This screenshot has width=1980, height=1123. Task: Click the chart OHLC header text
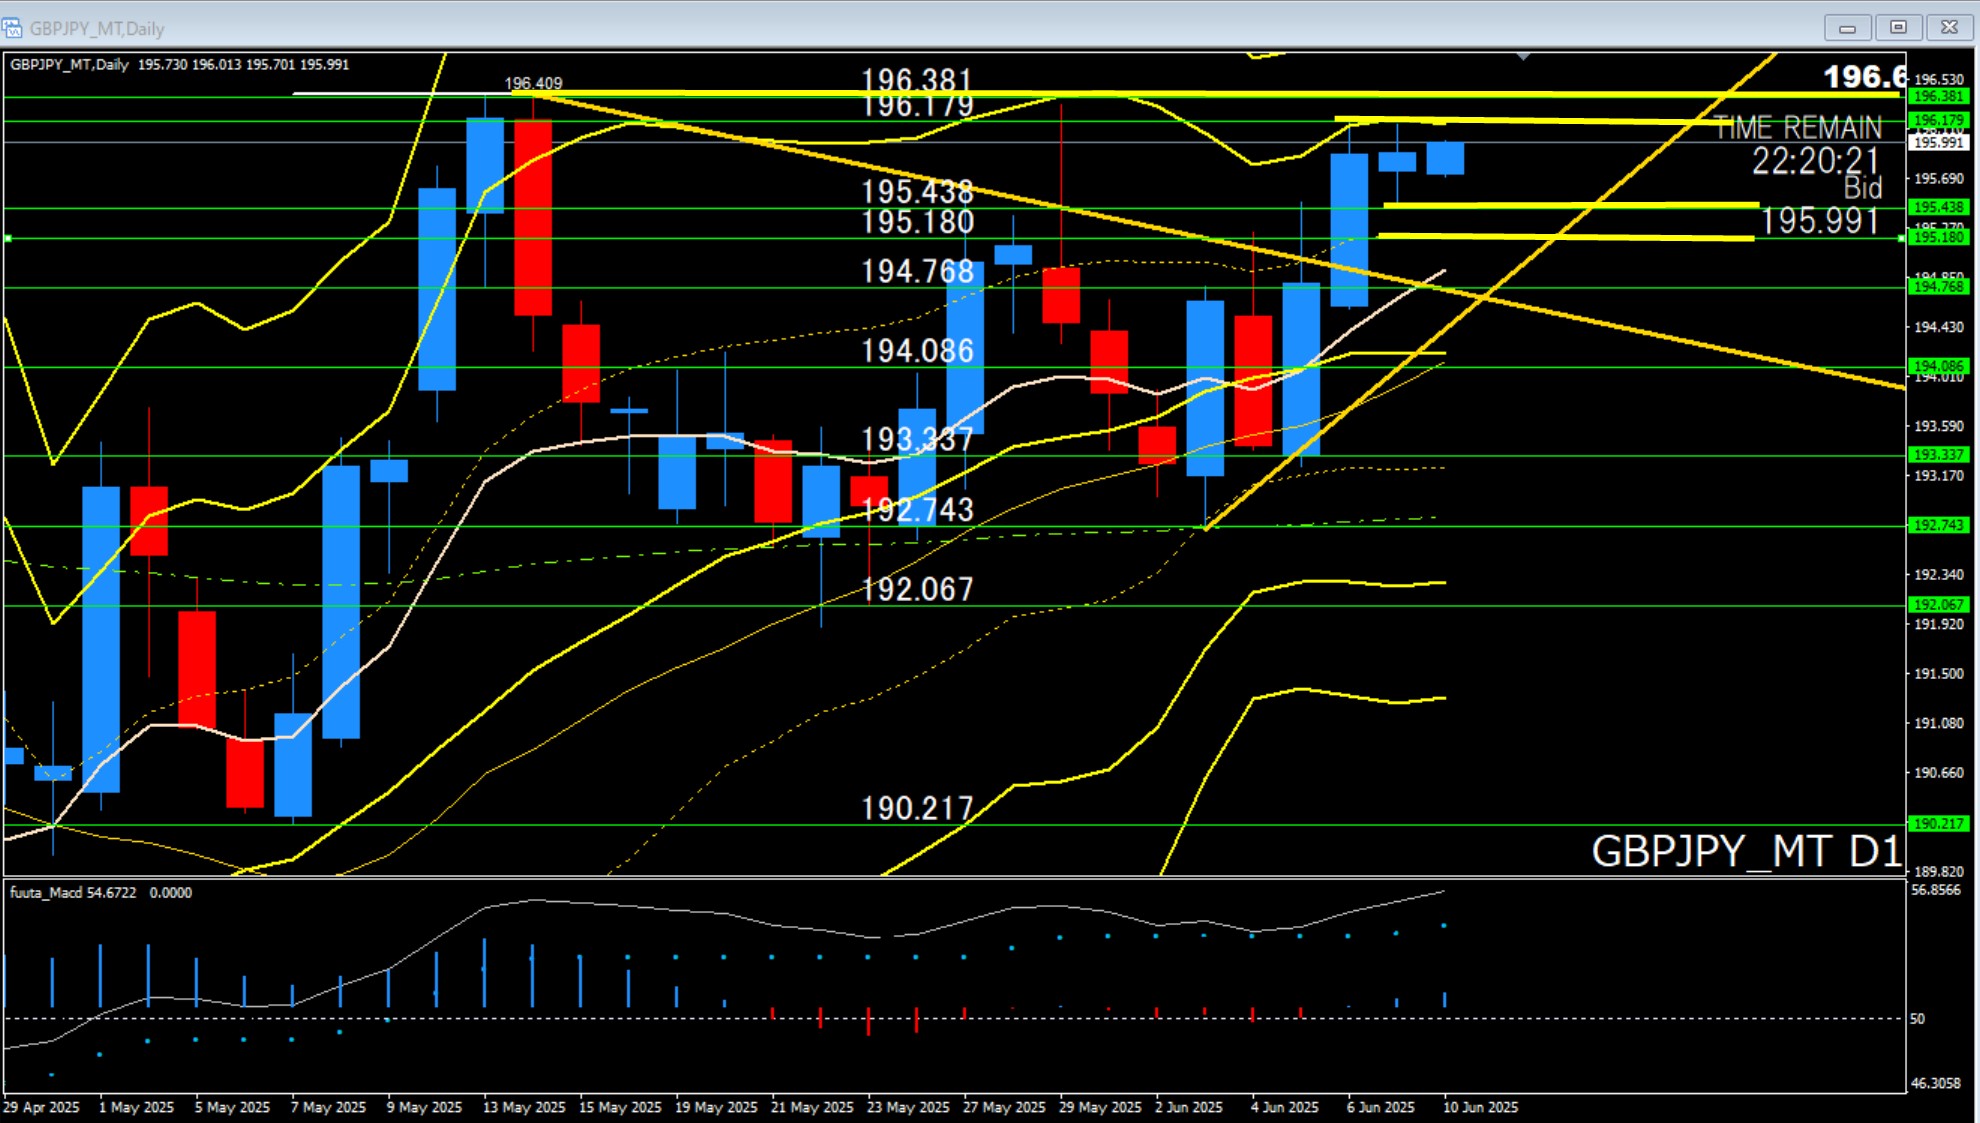180,65
